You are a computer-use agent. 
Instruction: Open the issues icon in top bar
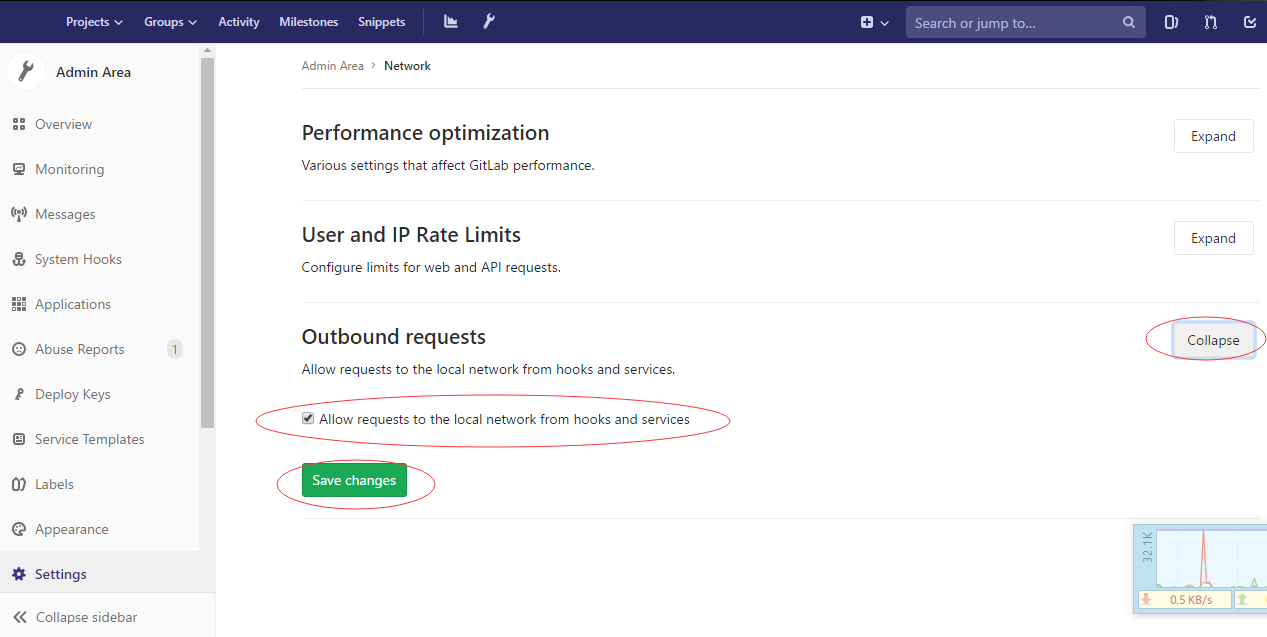click(1172, 22)
